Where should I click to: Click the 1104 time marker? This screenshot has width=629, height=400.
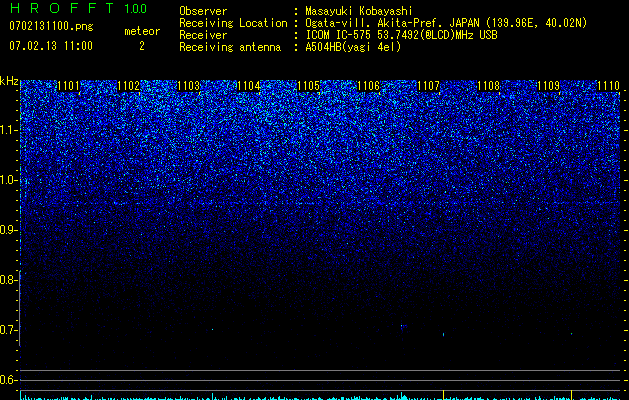(x=248, y=86)
